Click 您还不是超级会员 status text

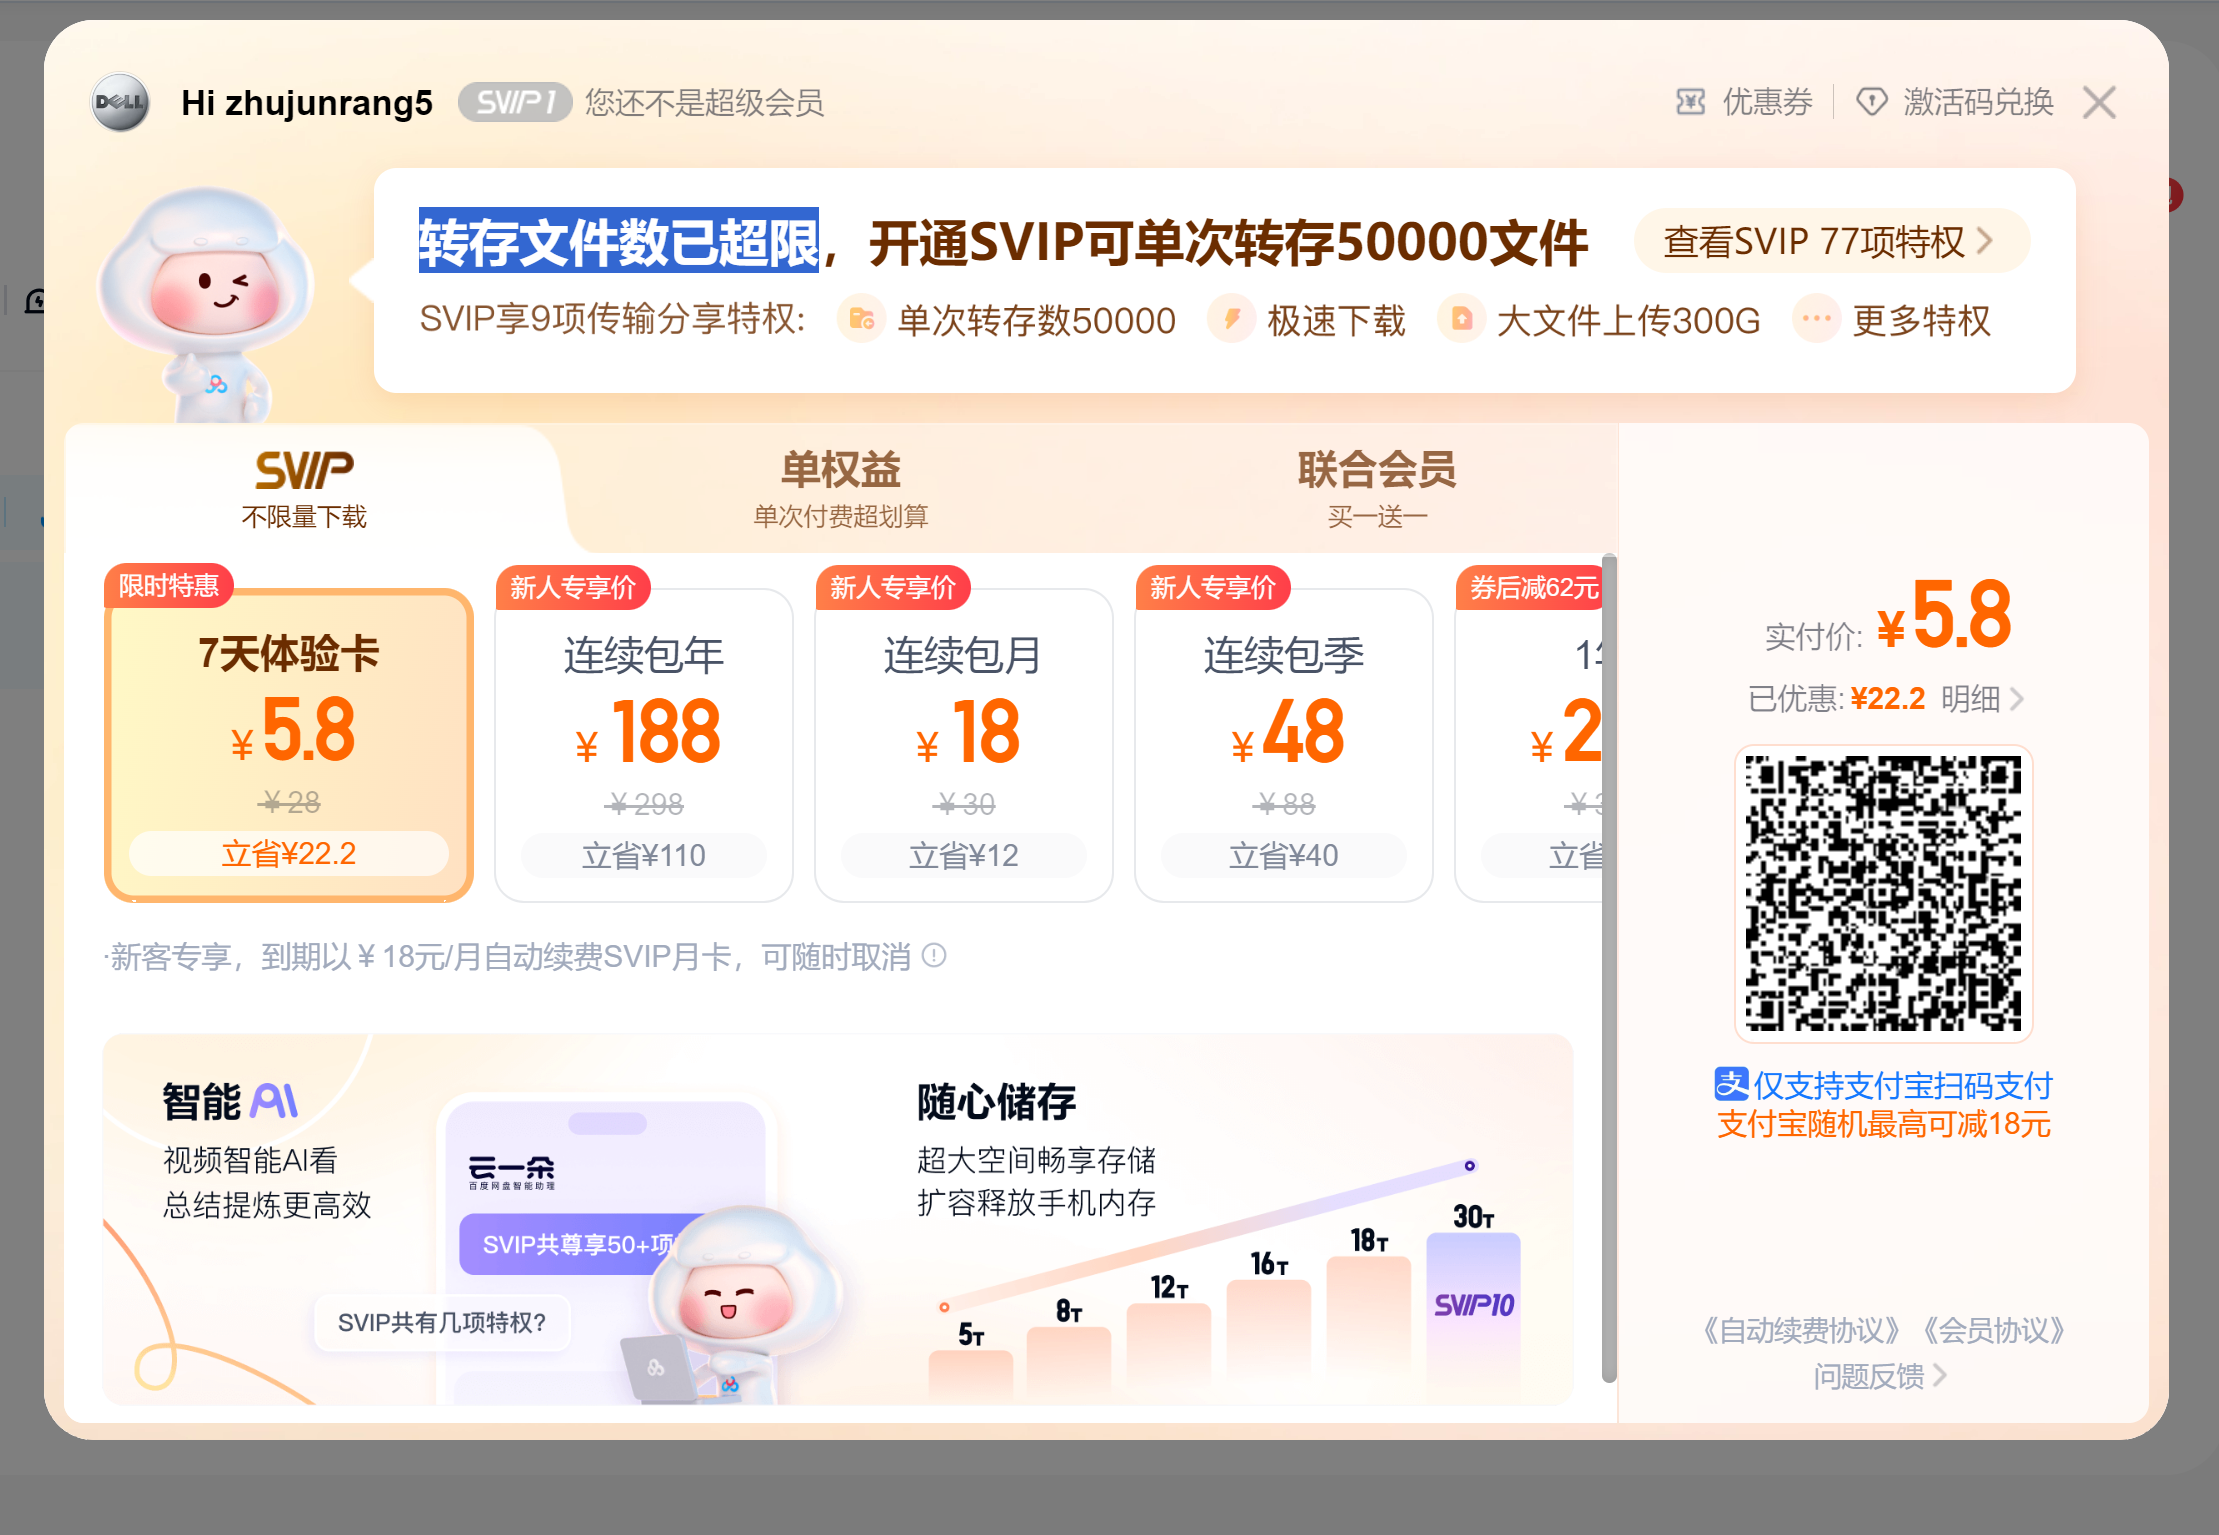click(704, 102)
